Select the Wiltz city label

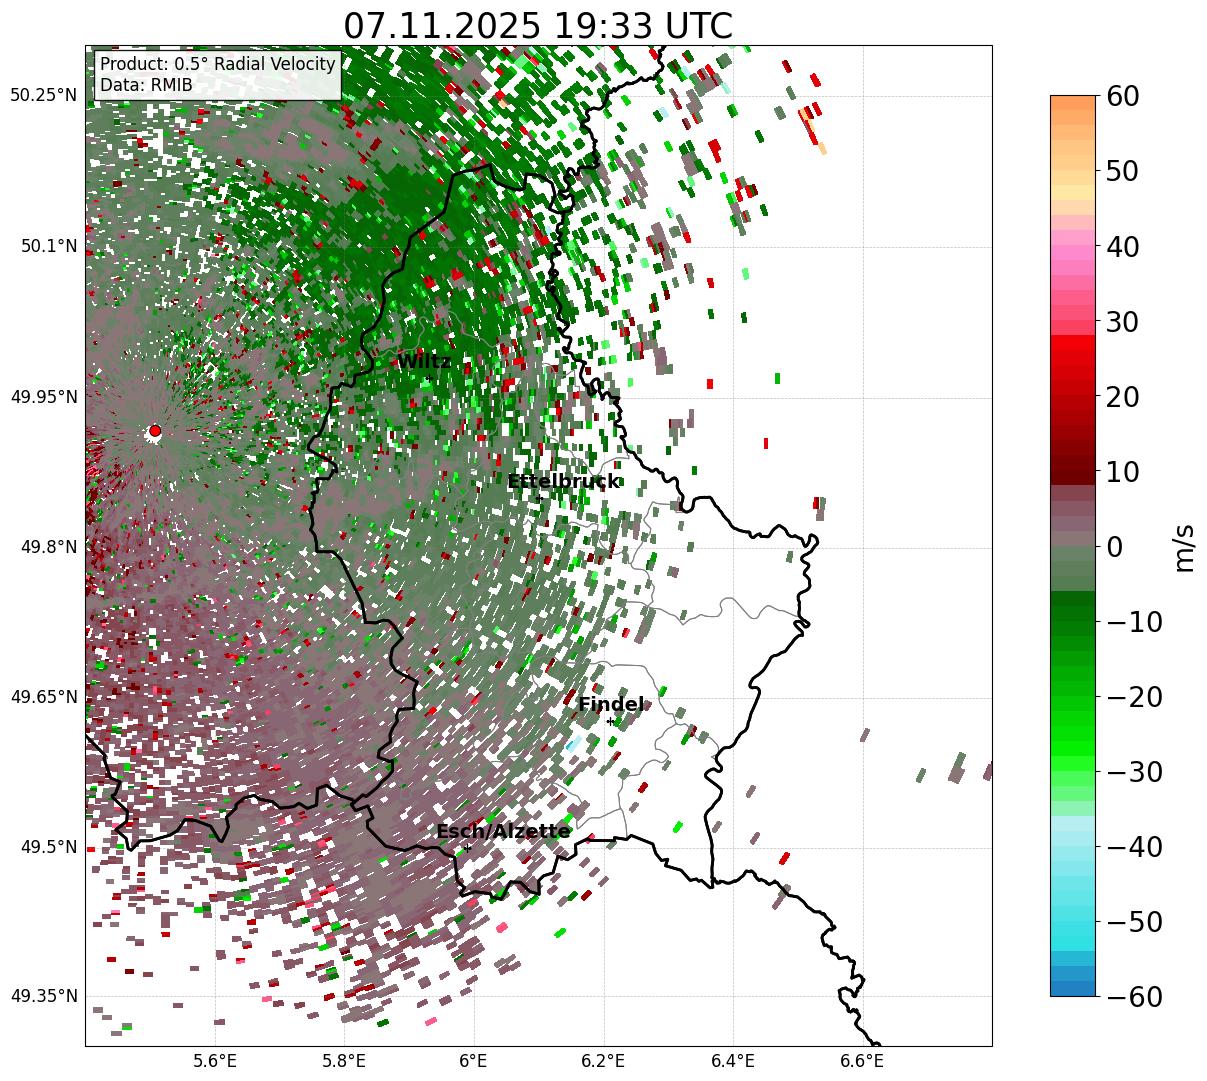click(x=424, y=361)
